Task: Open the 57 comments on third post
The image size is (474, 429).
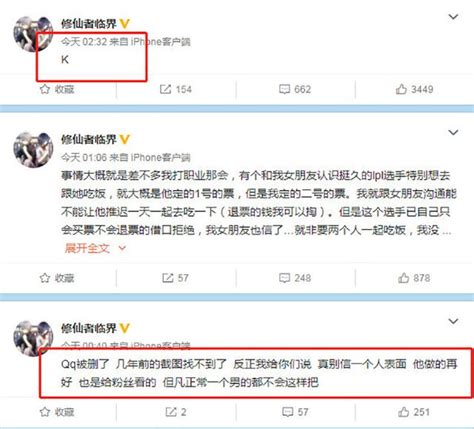Action: (x=295, y=412)
